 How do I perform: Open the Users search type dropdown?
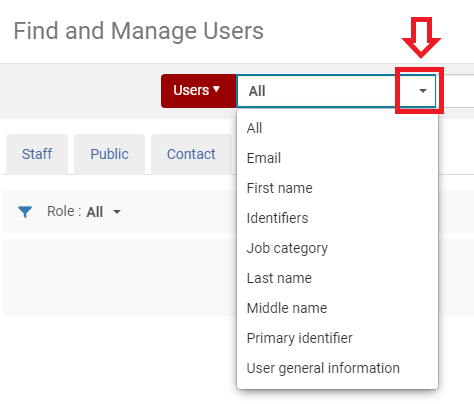point(198,91)
